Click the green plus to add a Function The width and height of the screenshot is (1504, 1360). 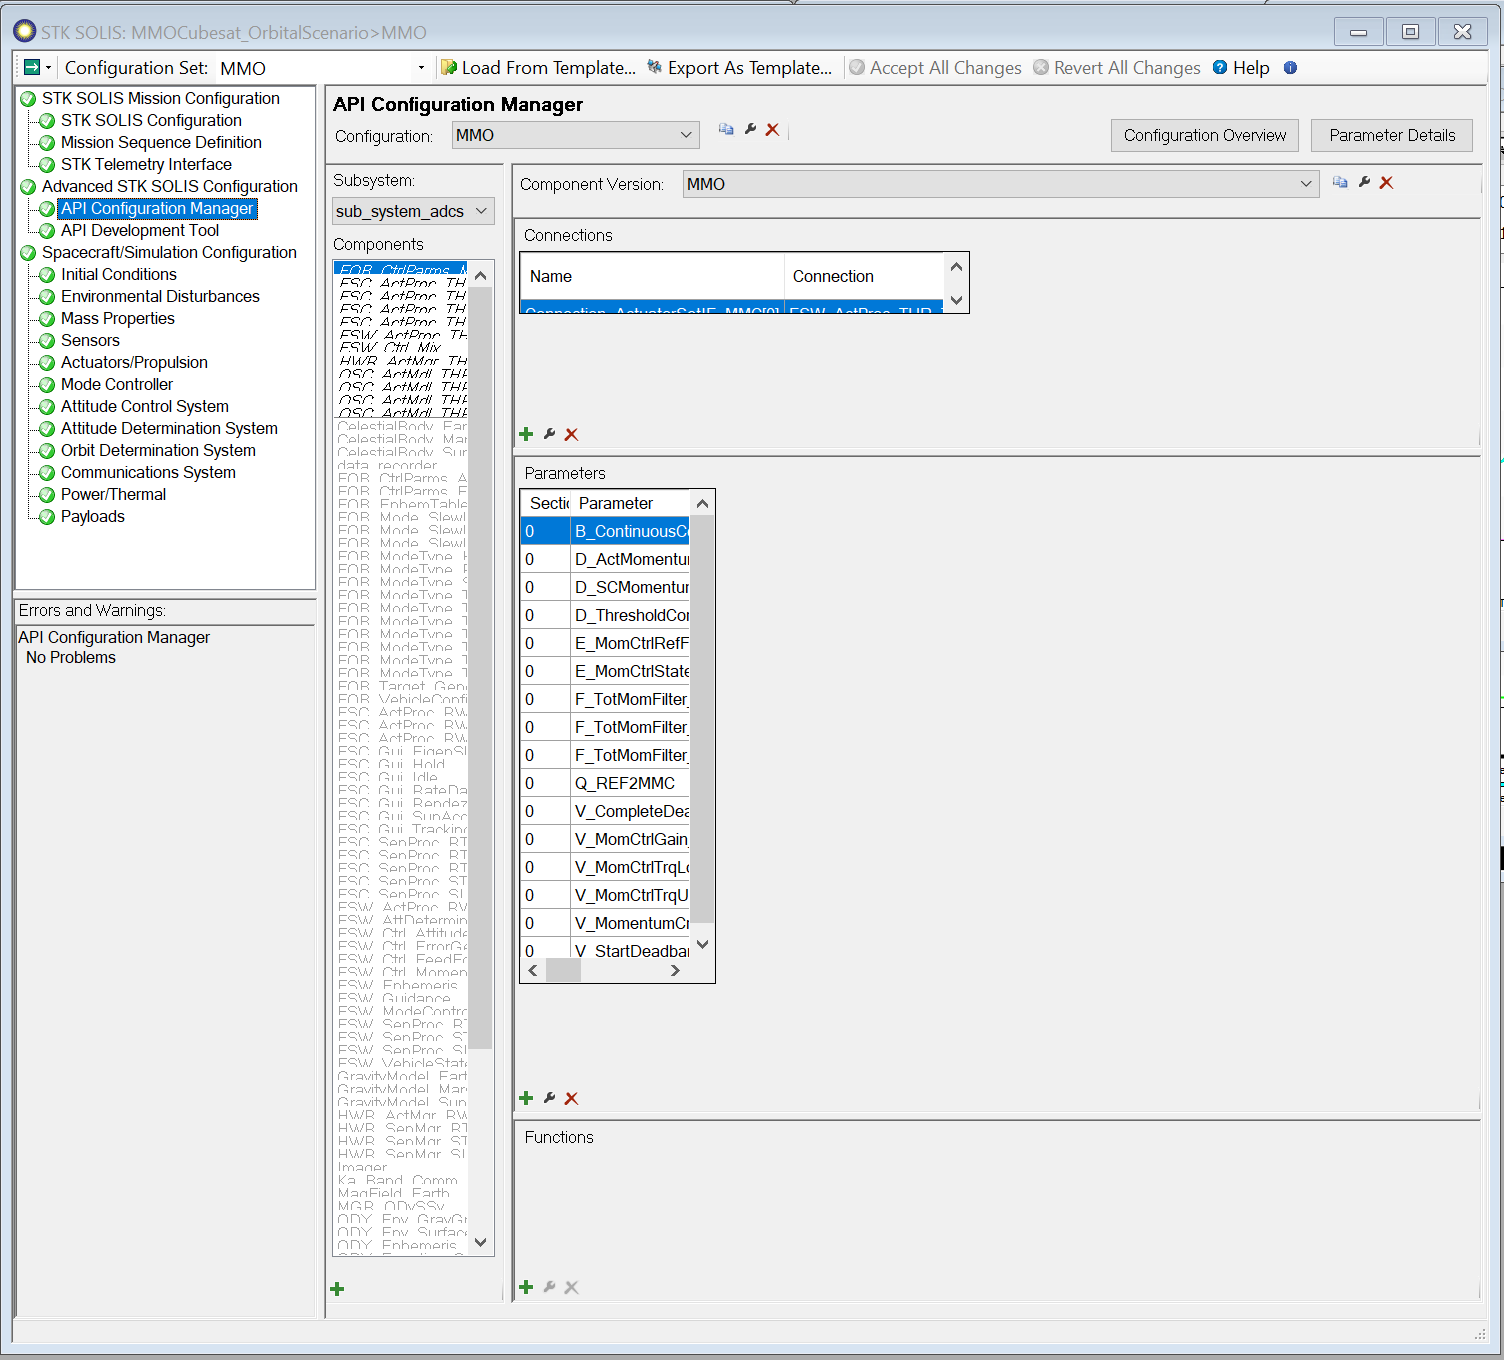pyautogui.click(x=527, y=1287)
